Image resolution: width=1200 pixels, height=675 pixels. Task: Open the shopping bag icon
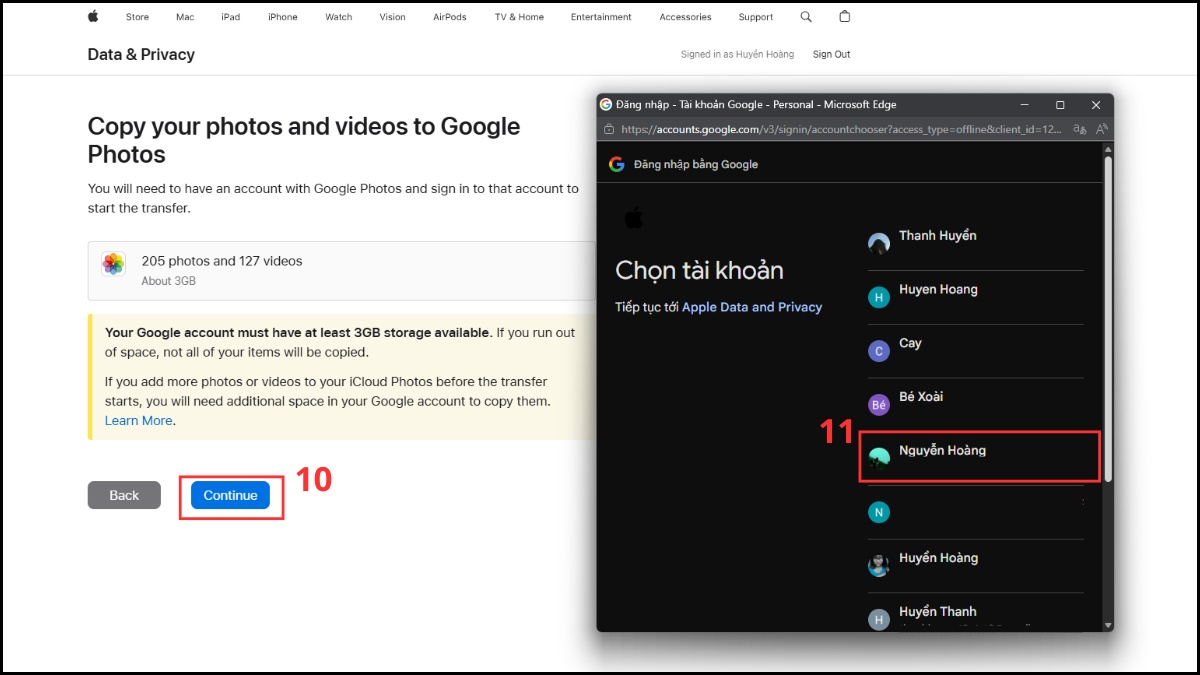pos(845,17)
